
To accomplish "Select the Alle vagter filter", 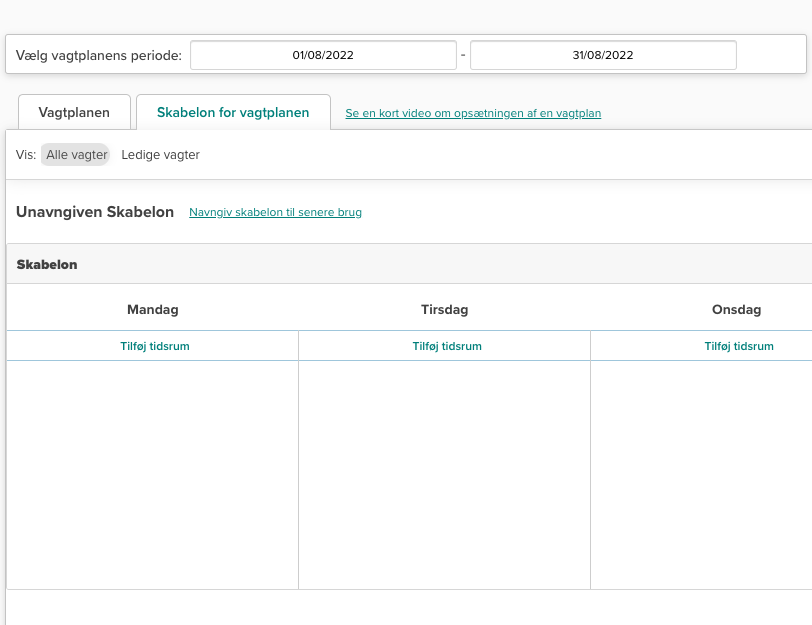I will tap(76, 155).
